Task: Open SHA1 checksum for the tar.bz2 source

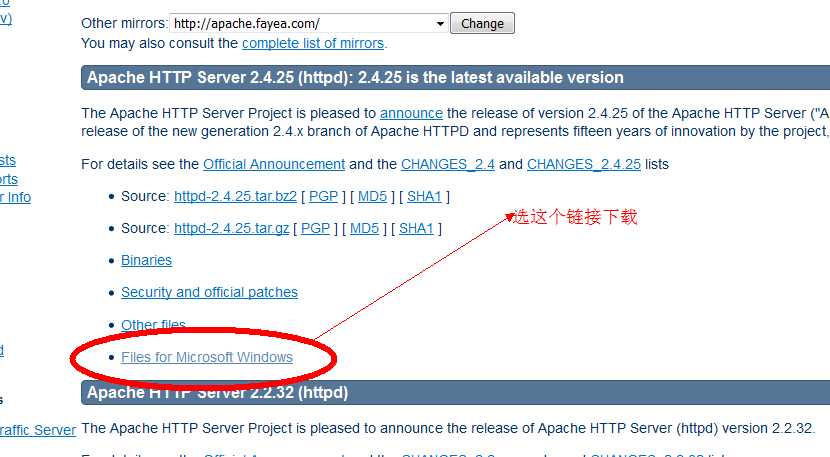Action: click(424, 196)
